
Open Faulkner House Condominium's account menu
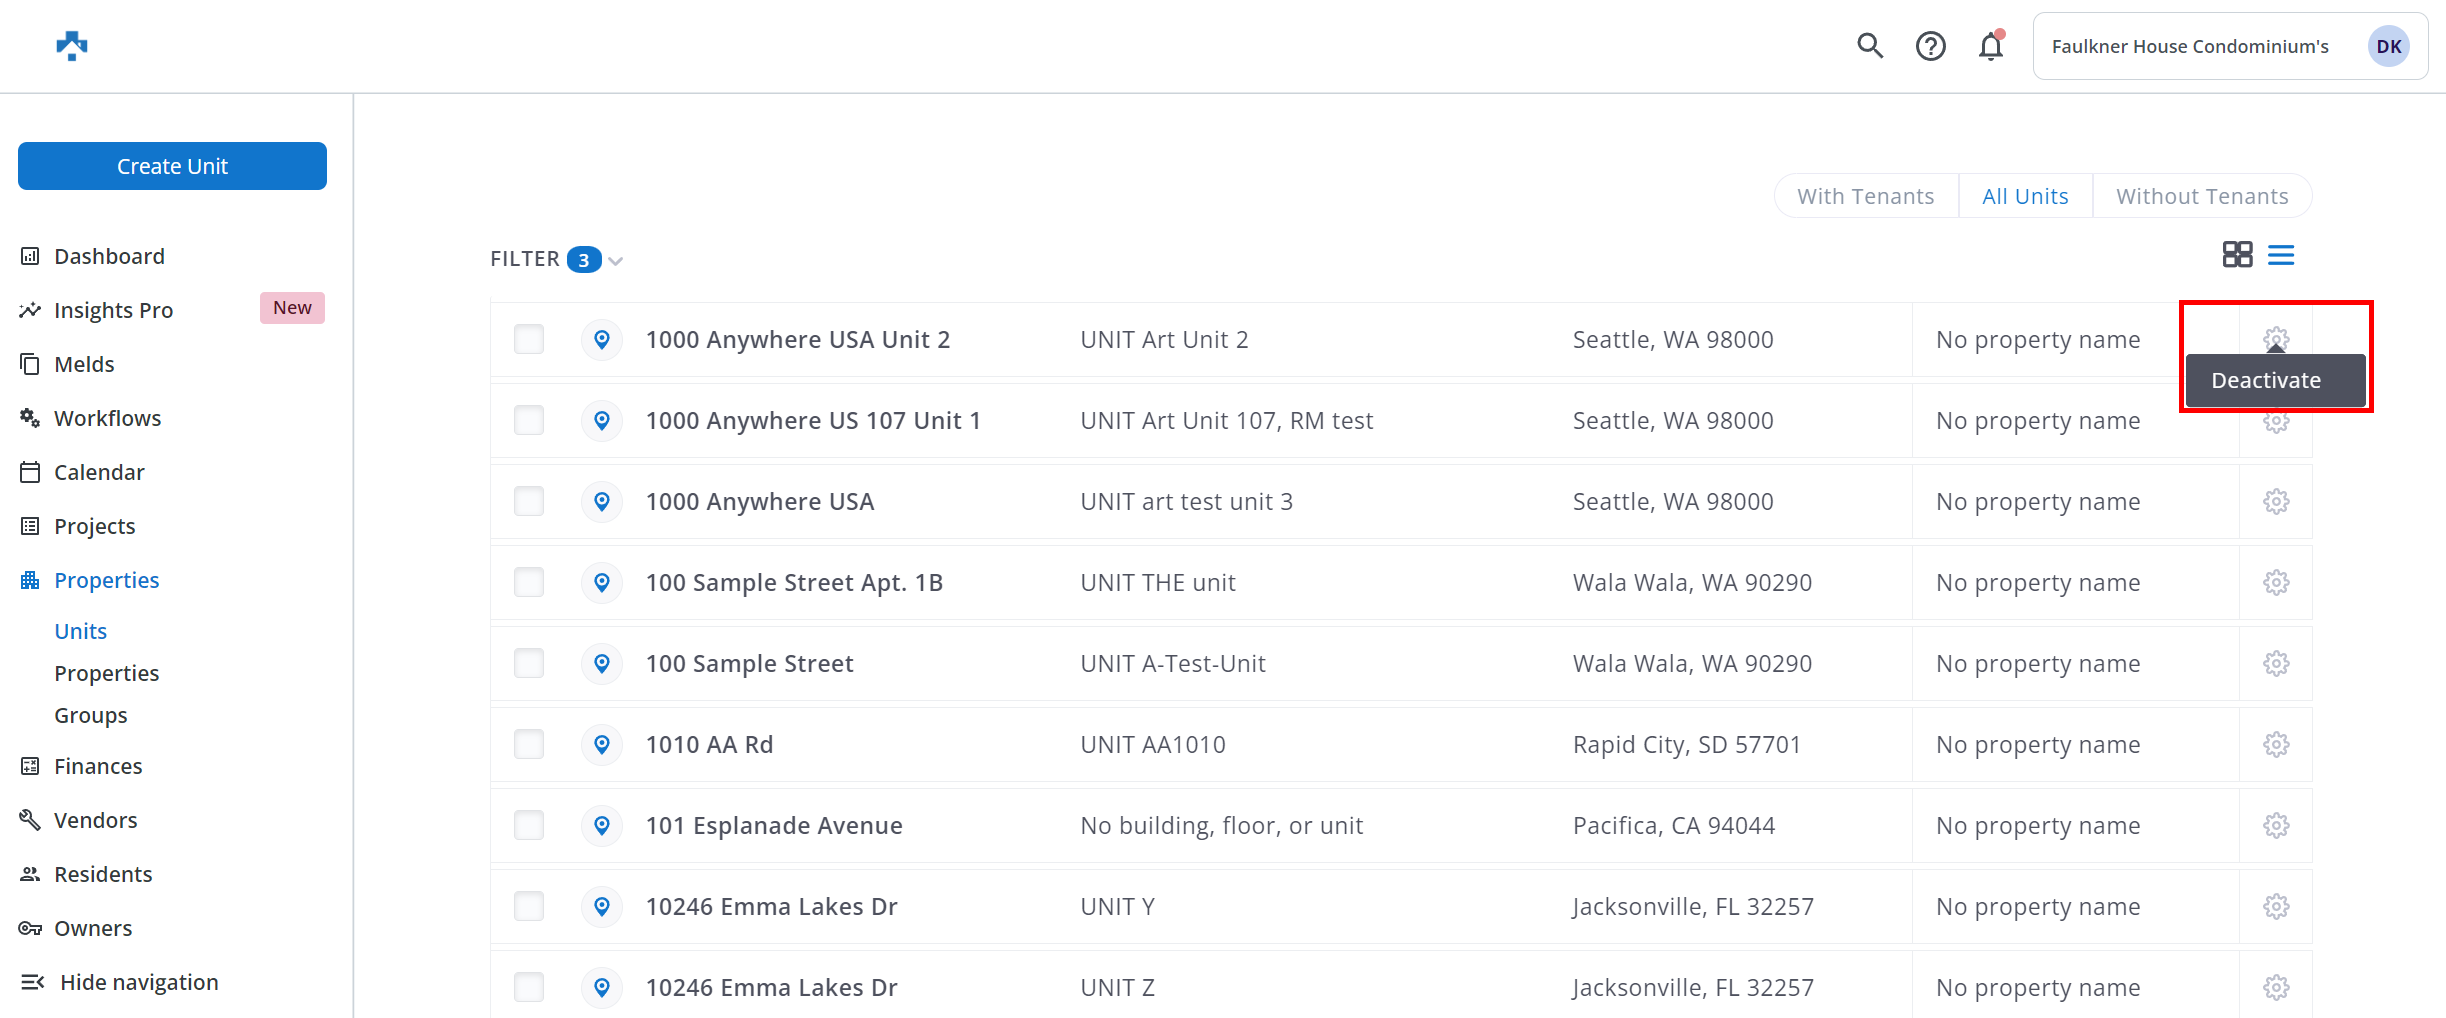pos(2230,46)
